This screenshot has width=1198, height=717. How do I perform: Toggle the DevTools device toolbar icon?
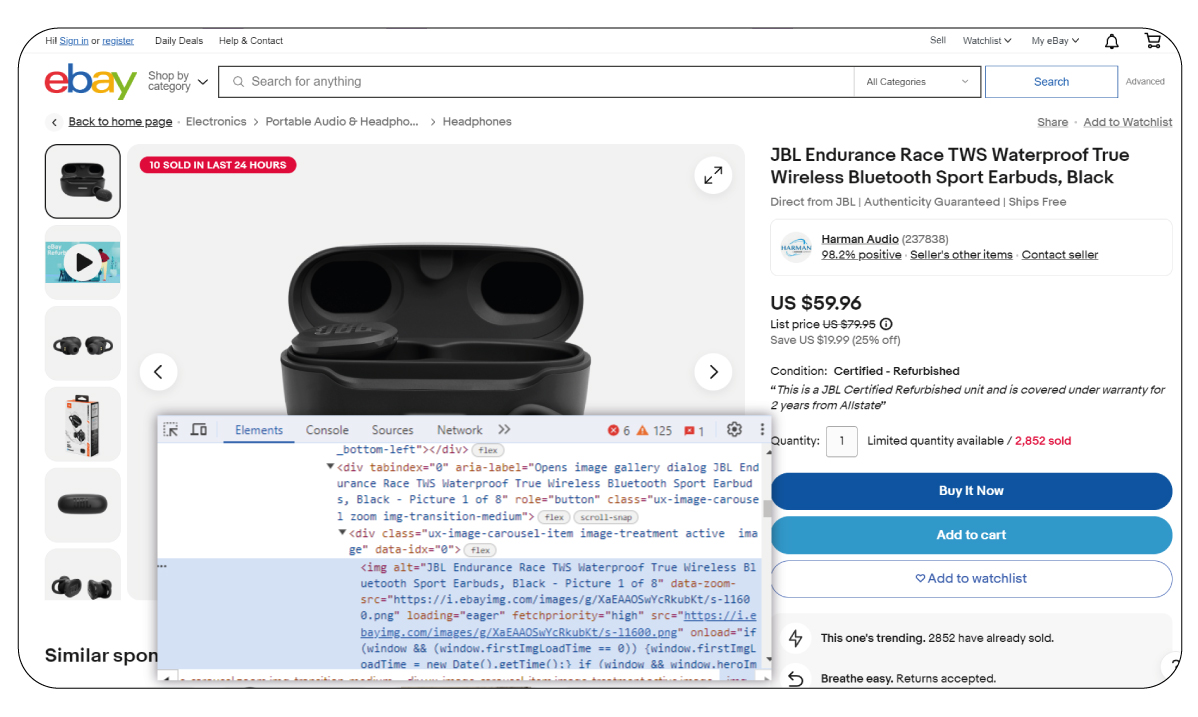point(199,430)
